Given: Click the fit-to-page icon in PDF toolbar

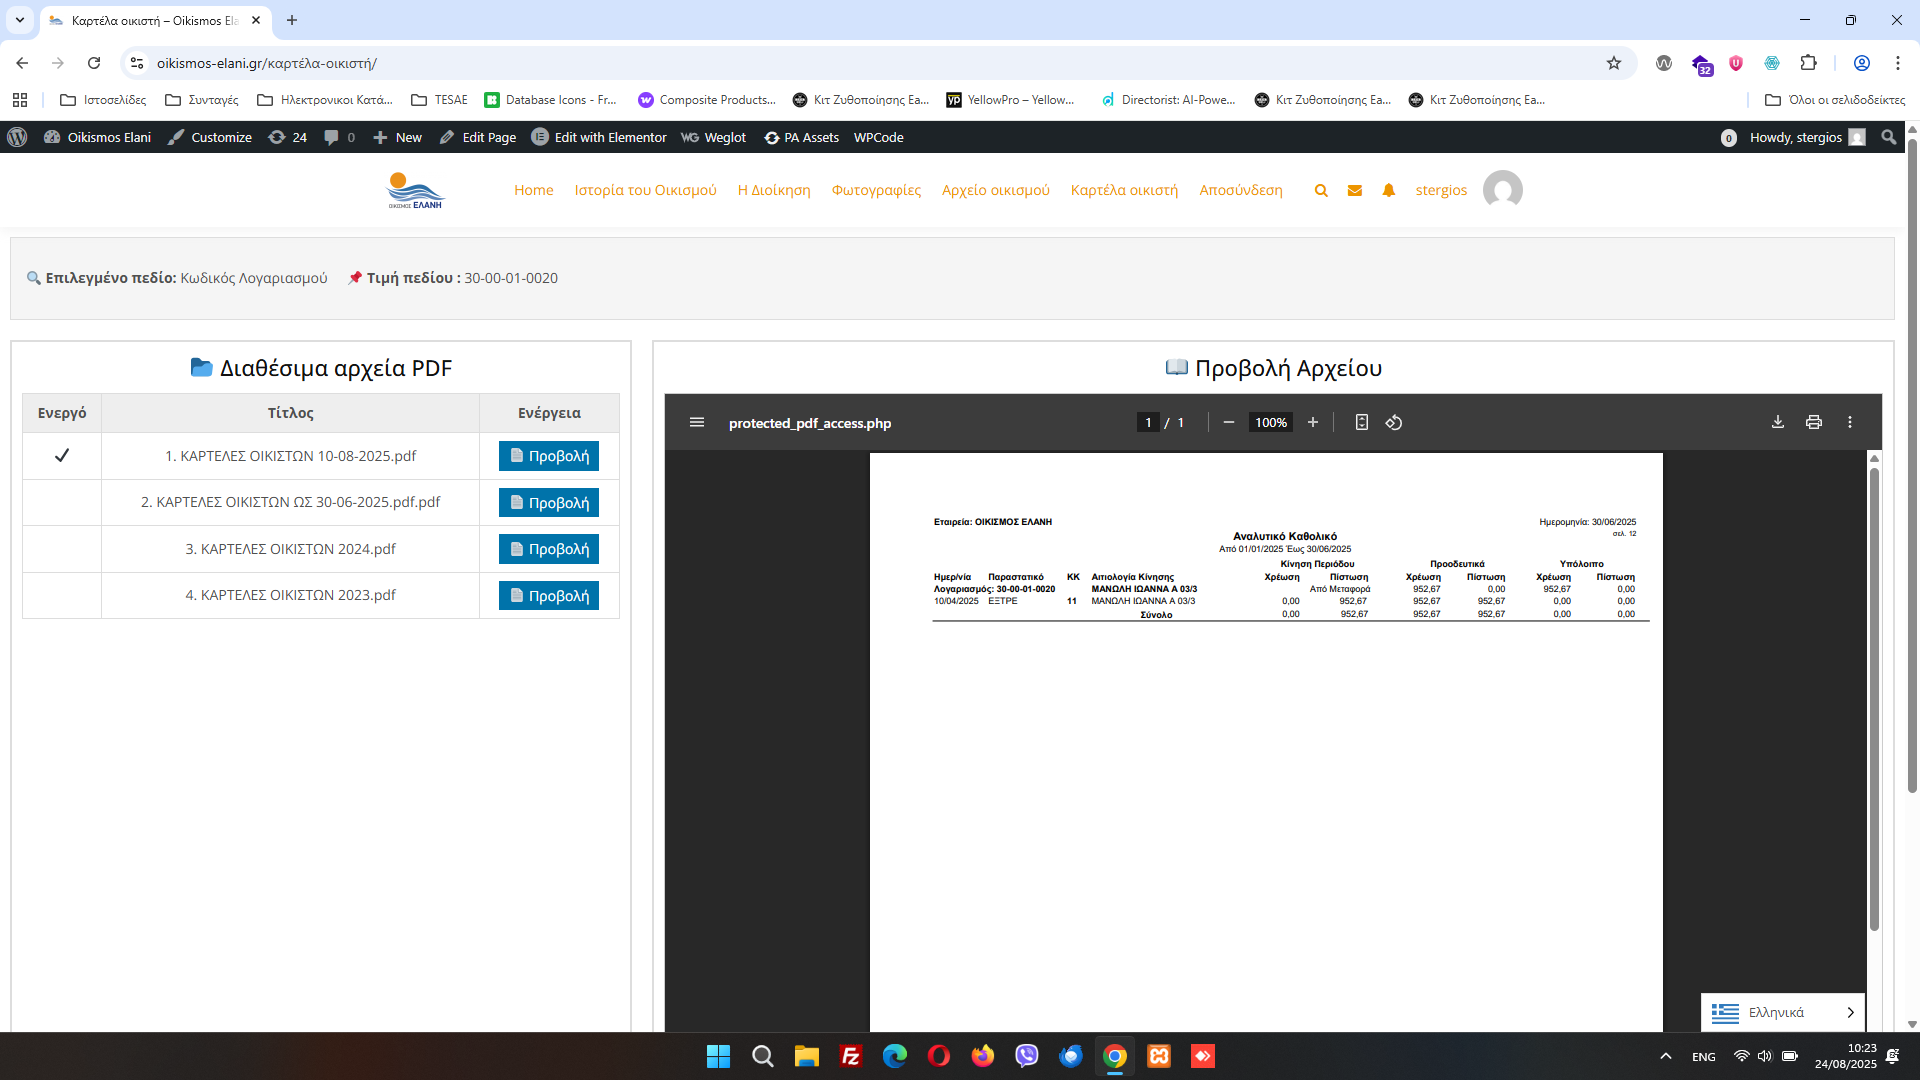Looking at the screenshot, I should point(1361,422).
